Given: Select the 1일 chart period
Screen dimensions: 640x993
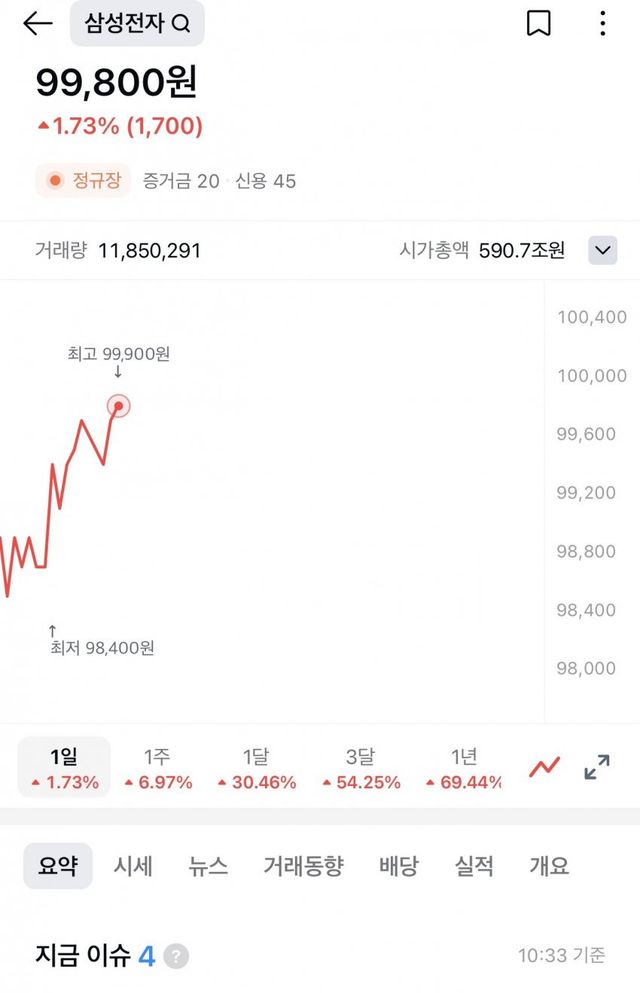Looking at the screenshot, I should pyautogui.click(x=64, y=768).
